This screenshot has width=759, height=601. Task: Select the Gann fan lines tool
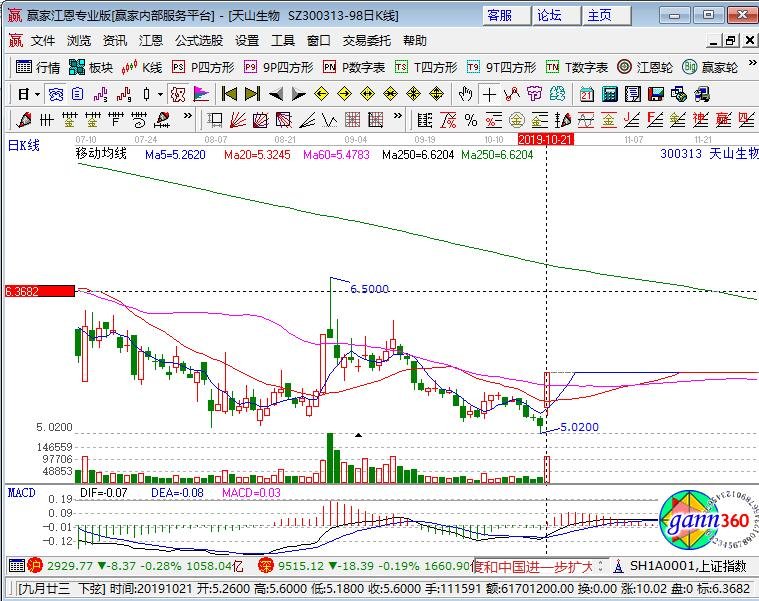238,120
